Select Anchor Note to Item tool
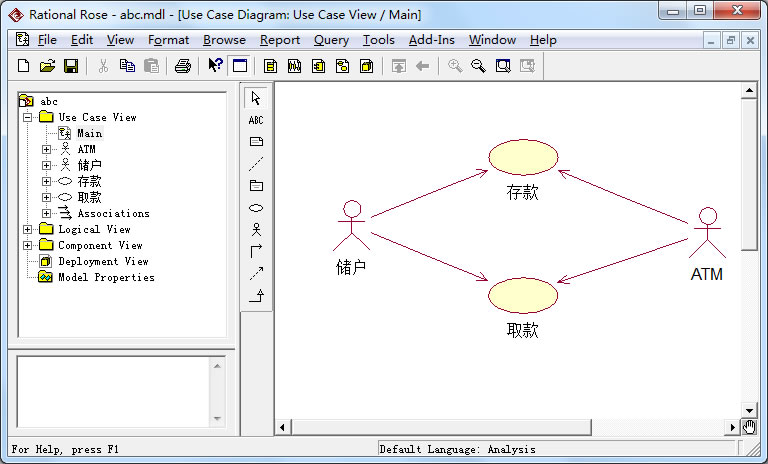The width and height of the screenshot is (768, 464). [x=256, y=164]
